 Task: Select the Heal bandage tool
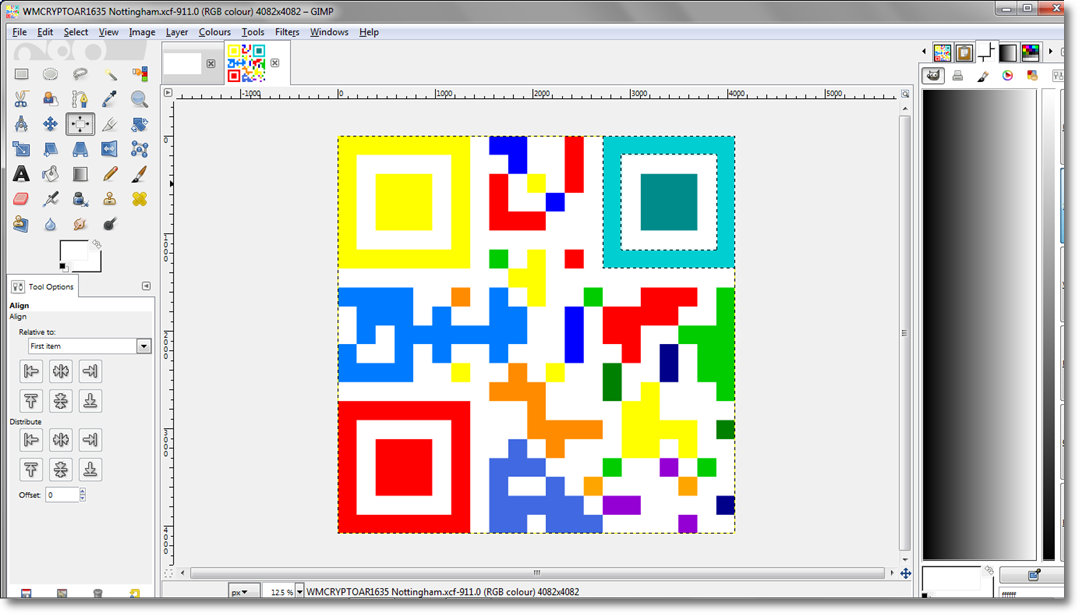tap(139, 199)
